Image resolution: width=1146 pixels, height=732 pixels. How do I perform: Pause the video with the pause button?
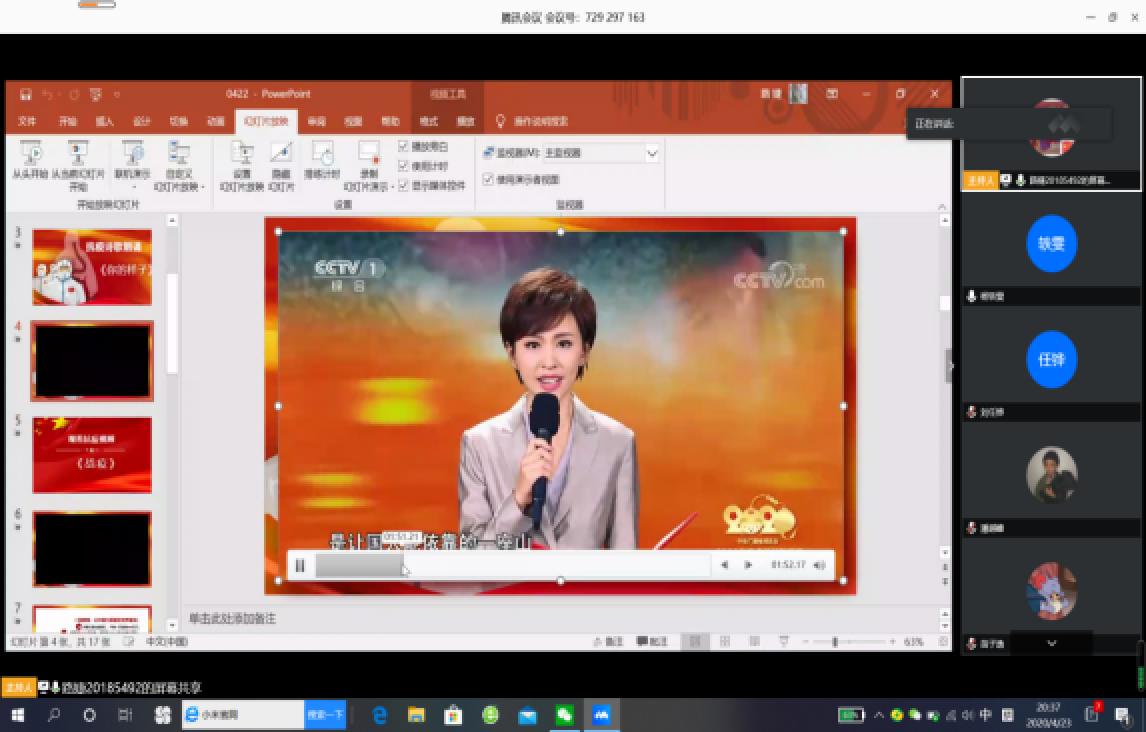pos(300,566)
